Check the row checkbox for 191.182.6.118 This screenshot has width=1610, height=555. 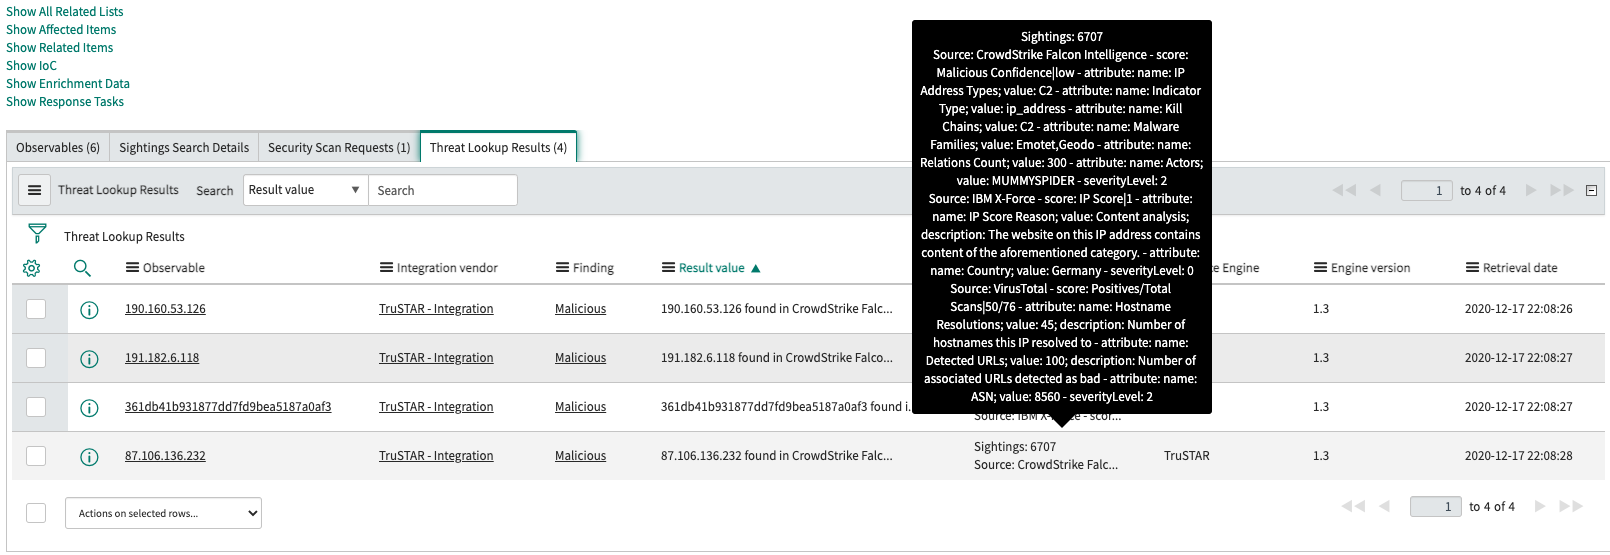coord(36,357)
